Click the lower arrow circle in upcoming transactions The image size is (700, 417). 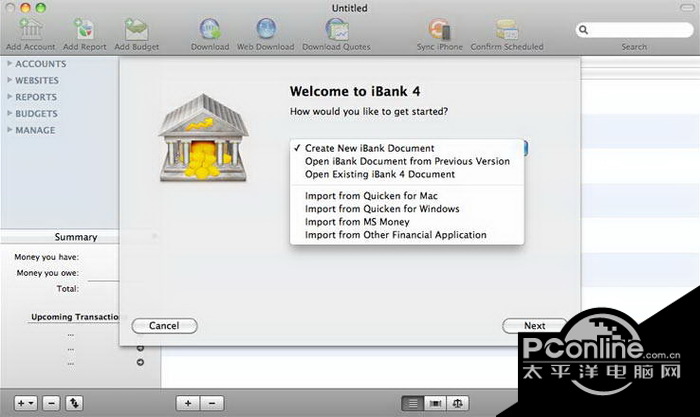pyautogui.click(x=140, y=362)
